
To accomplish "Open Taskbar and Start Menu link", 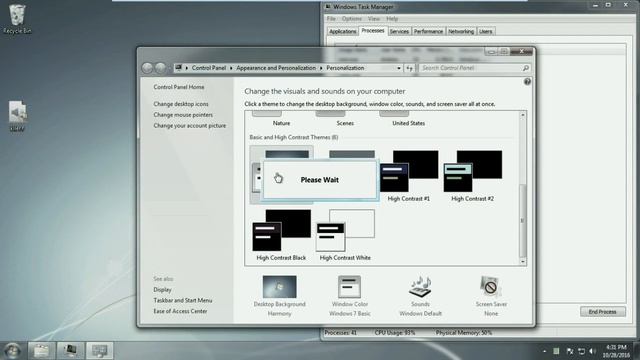I will 183,300.
